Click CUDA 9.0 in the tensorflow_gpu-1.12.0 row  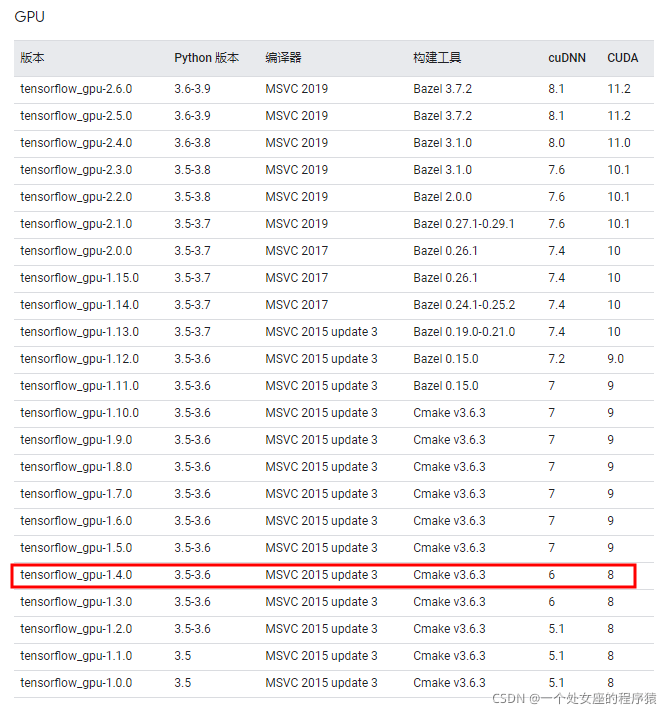(x=616, y=359)
